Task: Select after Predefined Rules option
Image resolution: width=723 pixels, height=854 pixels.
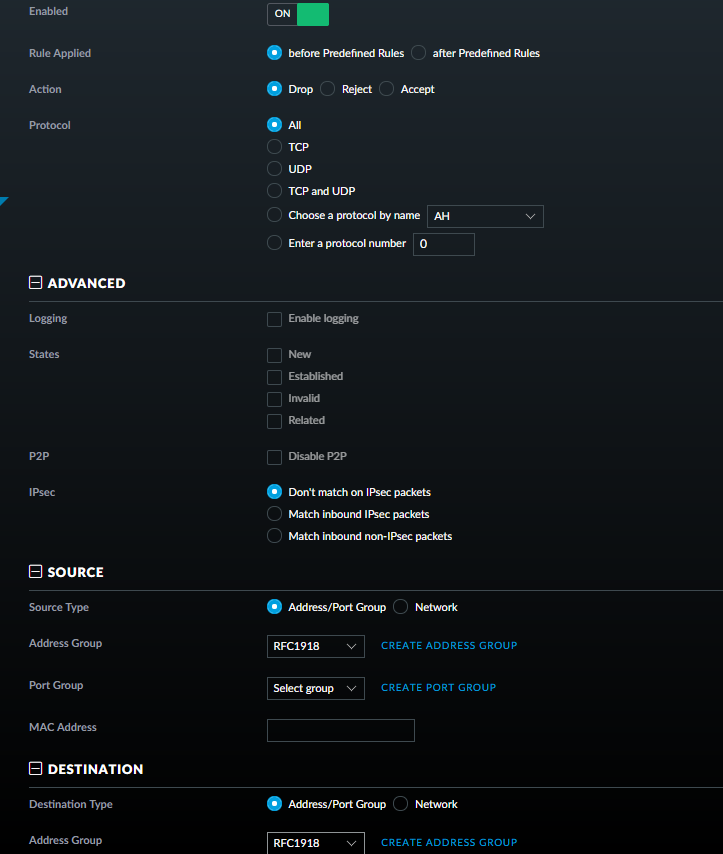Action: coord(418,53)
